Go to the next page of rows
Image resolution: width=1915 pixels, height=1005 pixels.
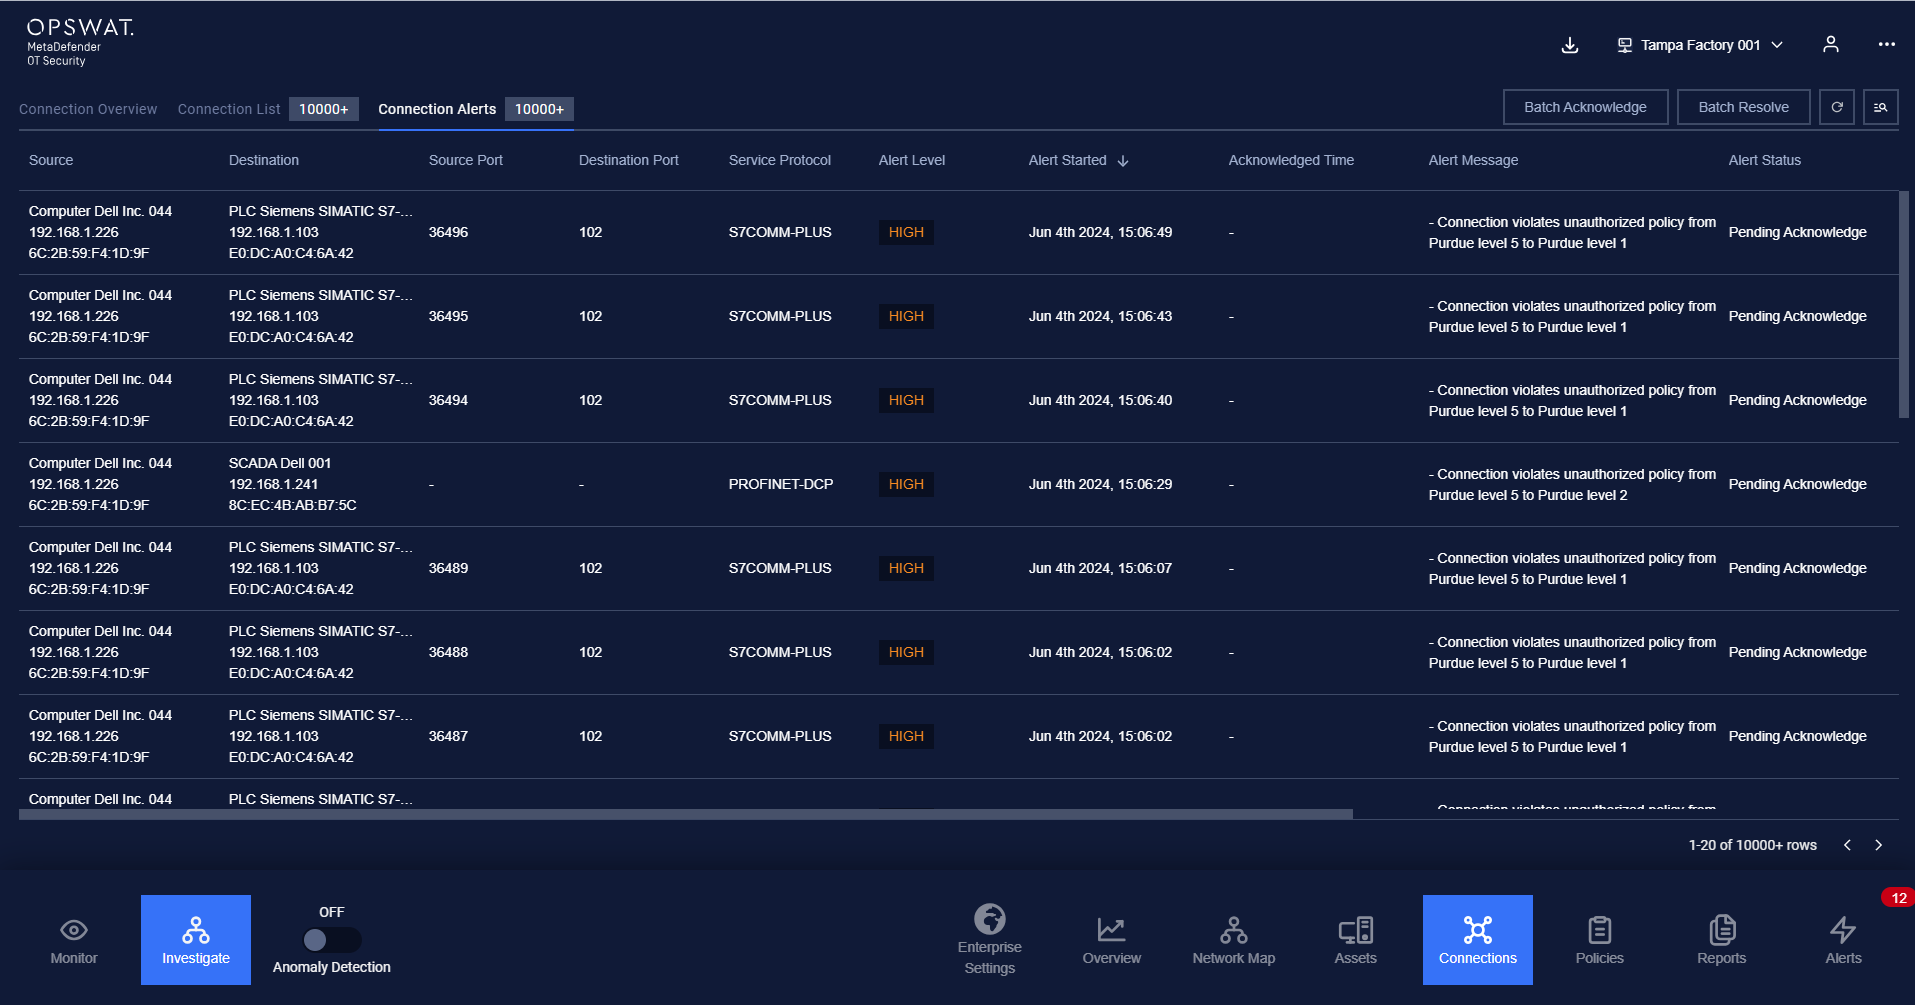pos(1879,845)
